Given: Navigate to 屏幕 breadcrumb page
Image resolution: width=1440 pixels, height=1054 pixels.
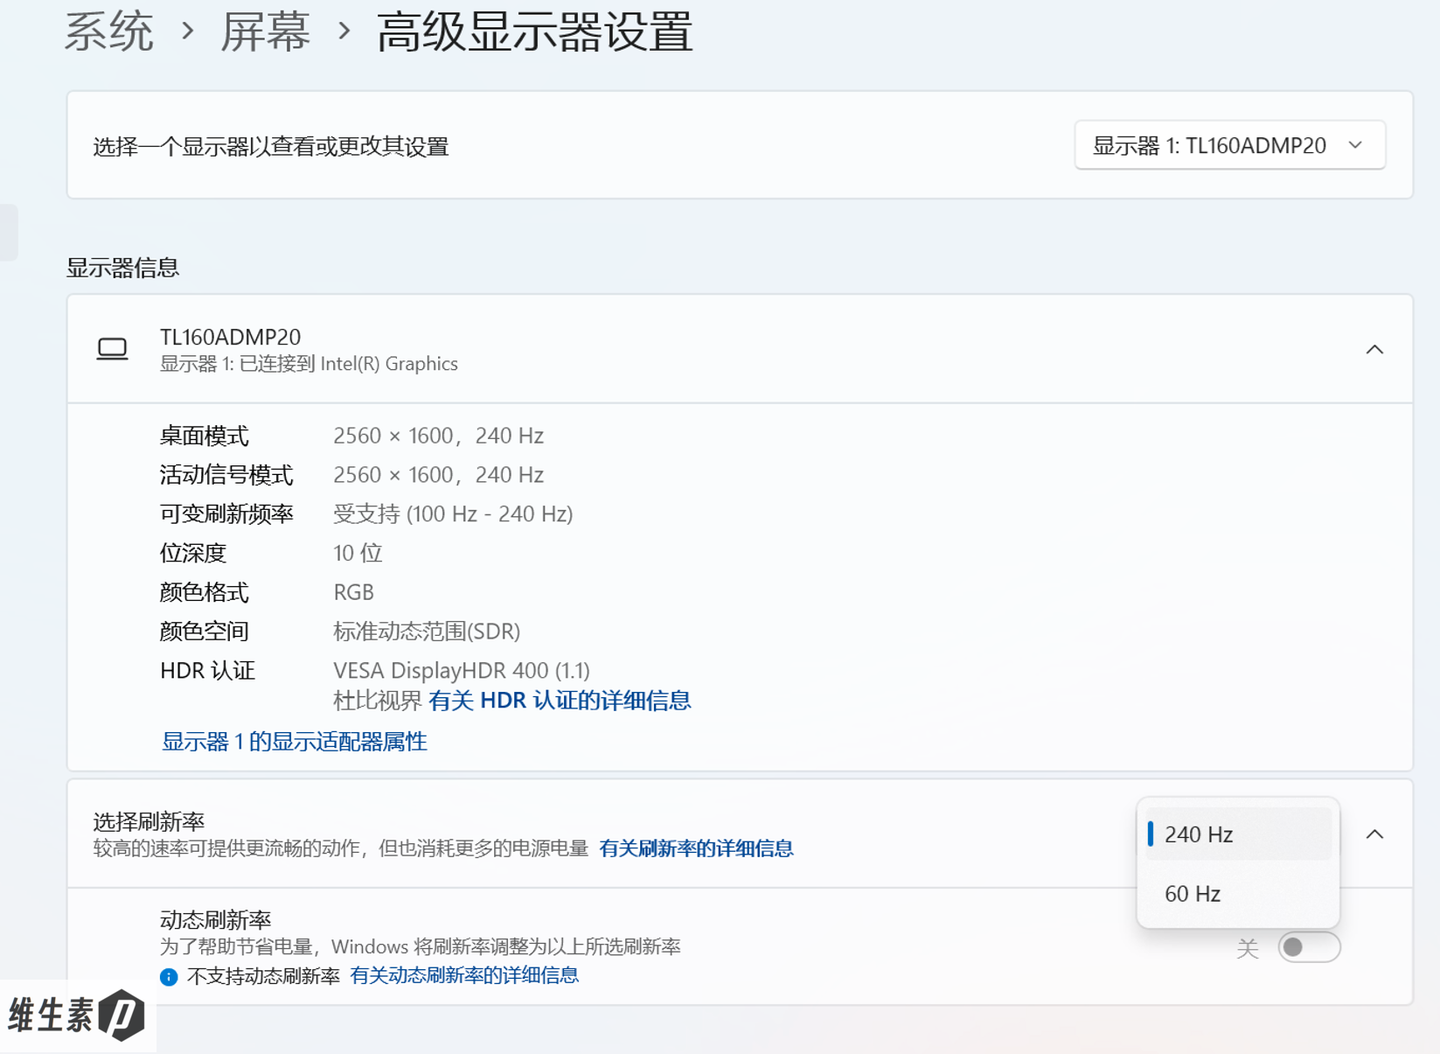Looking at the screenshot, I should point(265,31).
